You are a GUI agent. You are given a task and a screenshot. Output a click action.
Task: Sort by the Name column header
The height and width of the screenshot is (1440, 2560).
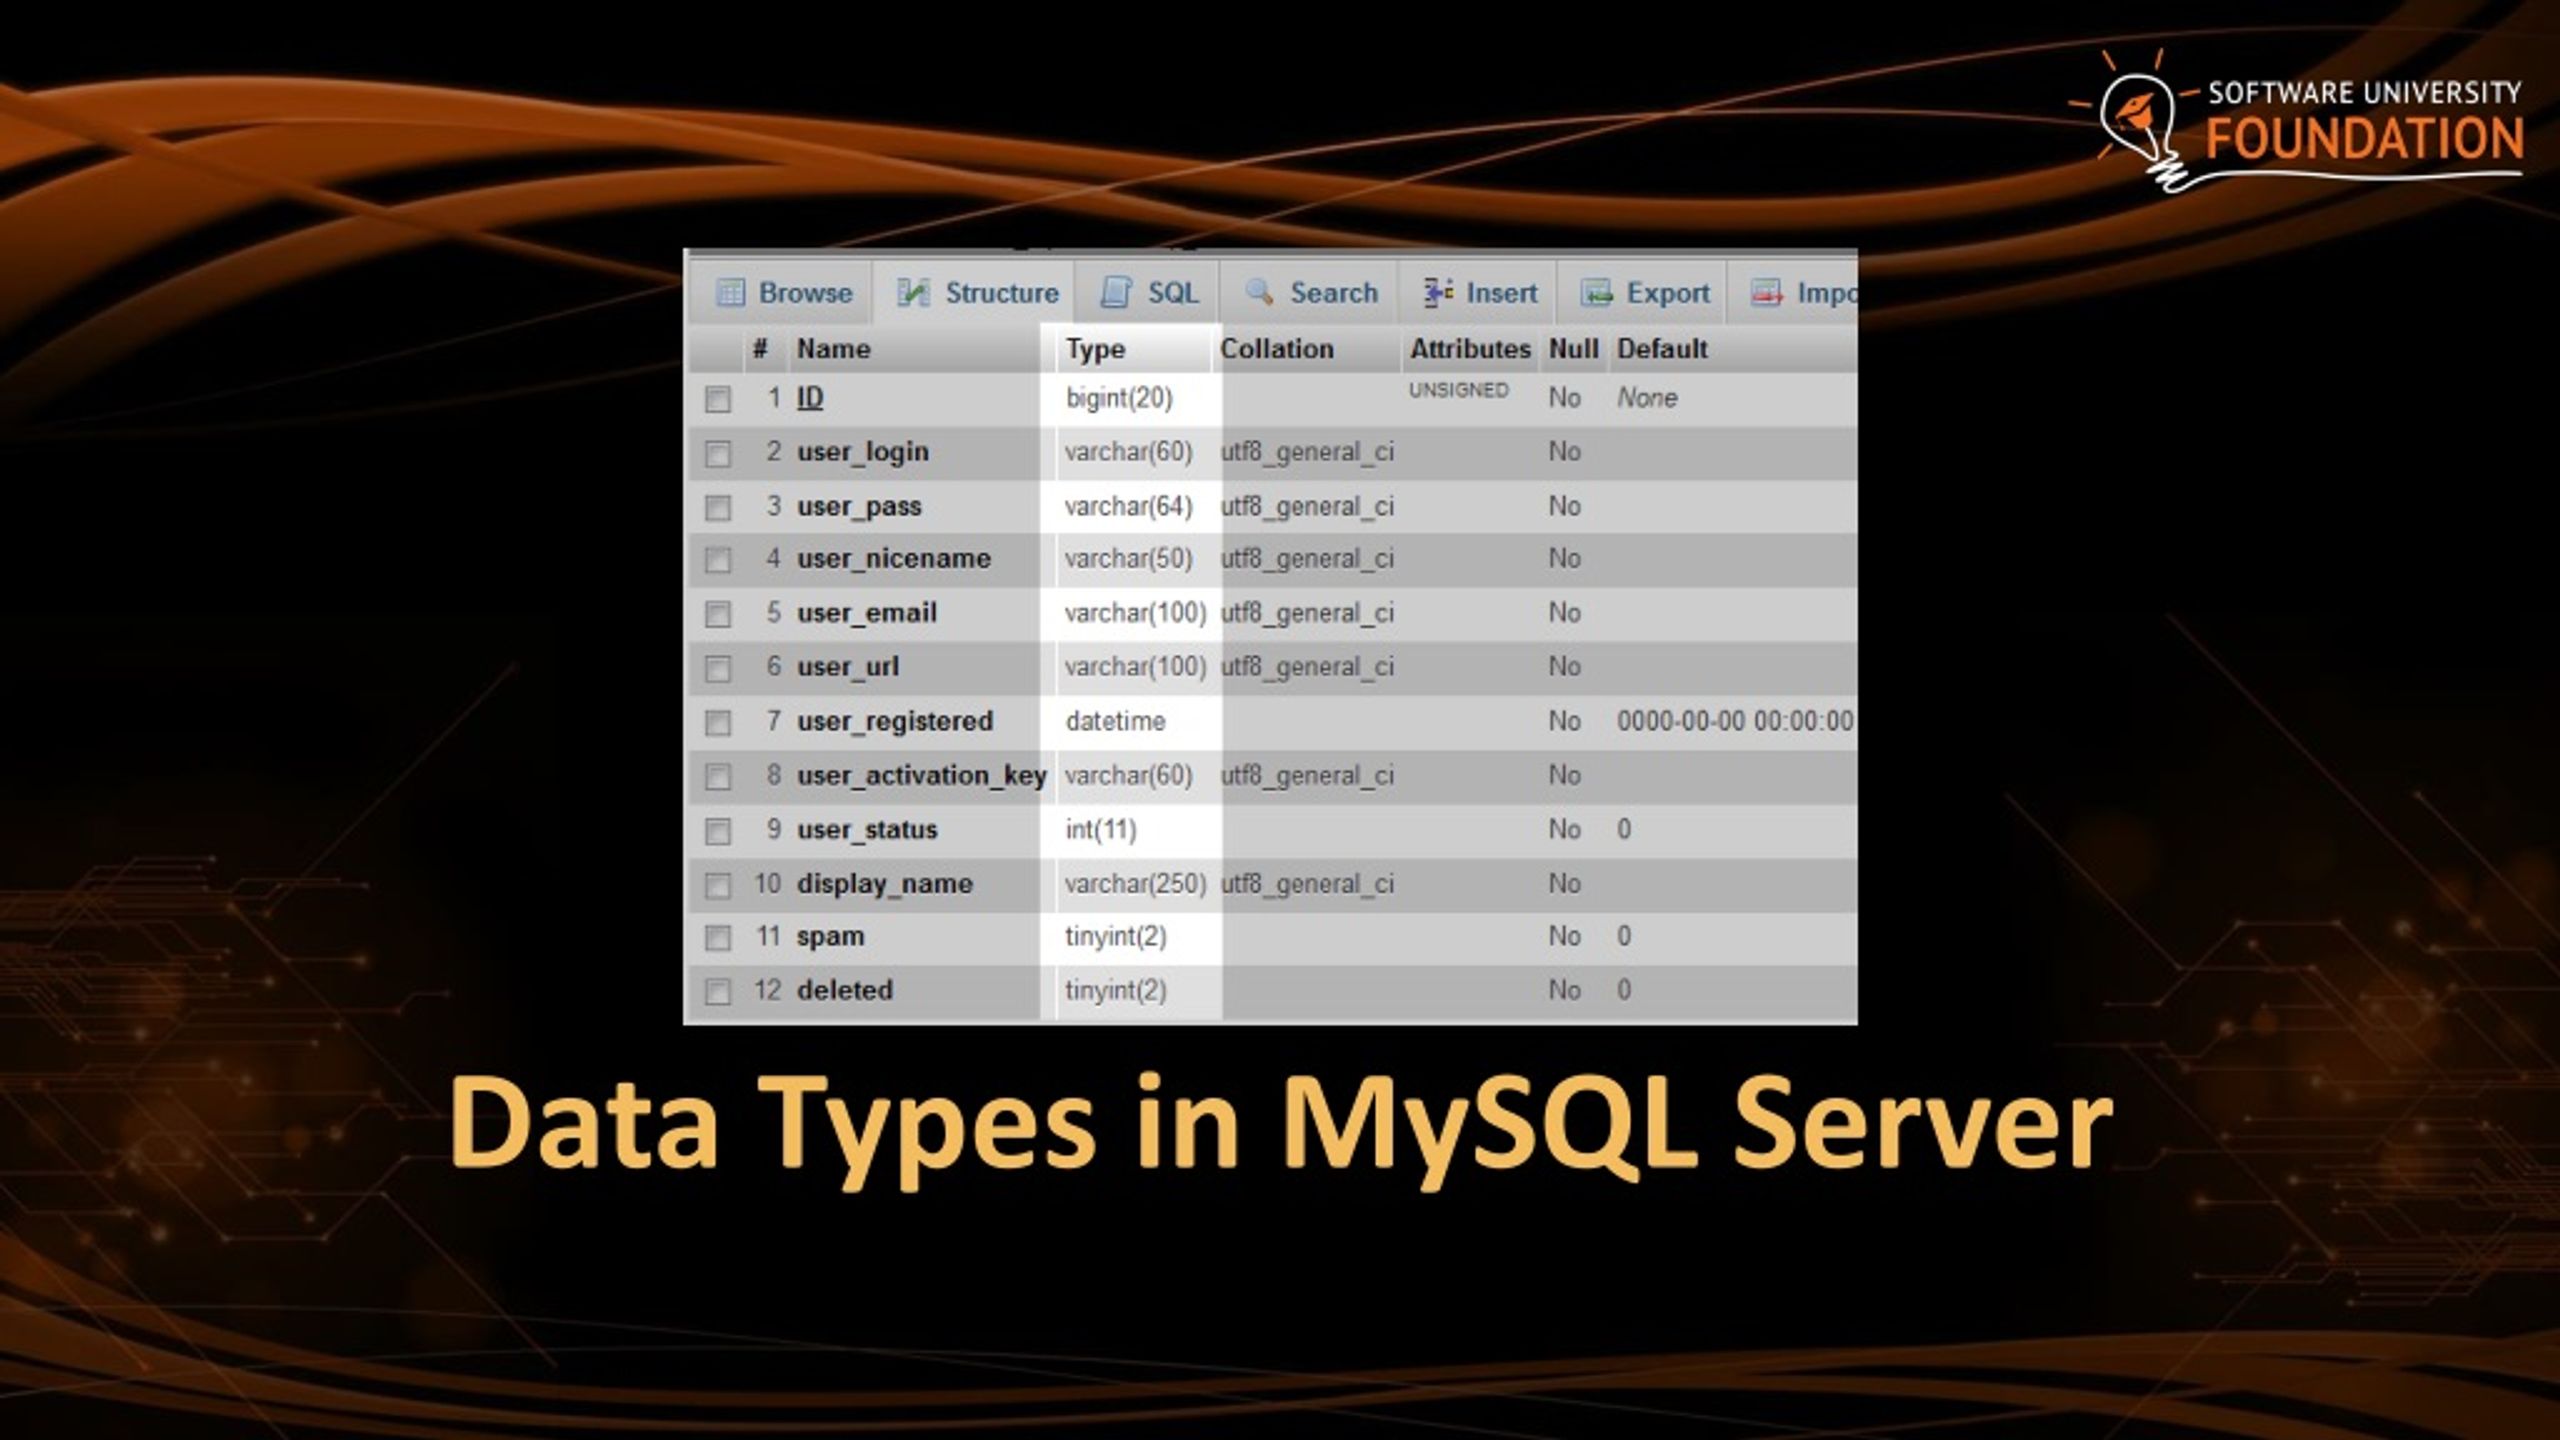[835, 348]
